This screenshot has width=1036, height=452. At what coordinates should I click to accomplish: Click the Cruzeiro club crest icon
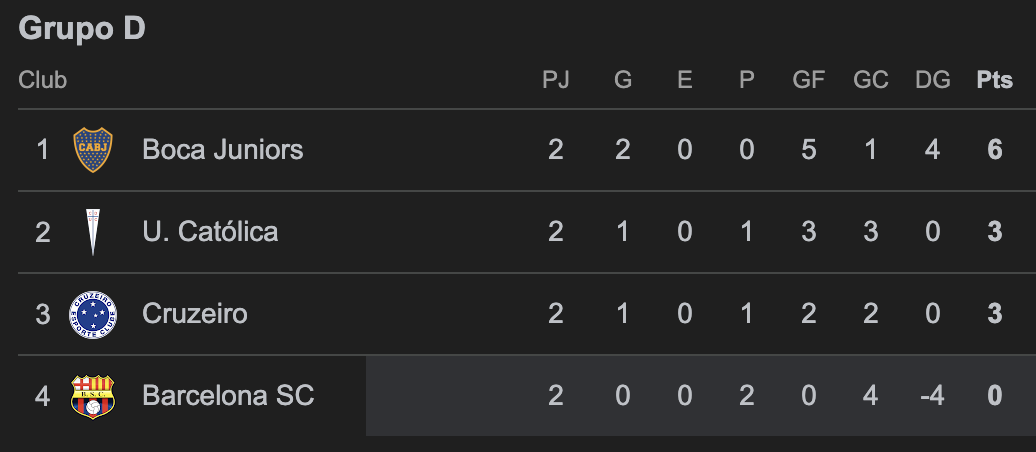pos(93,314)
